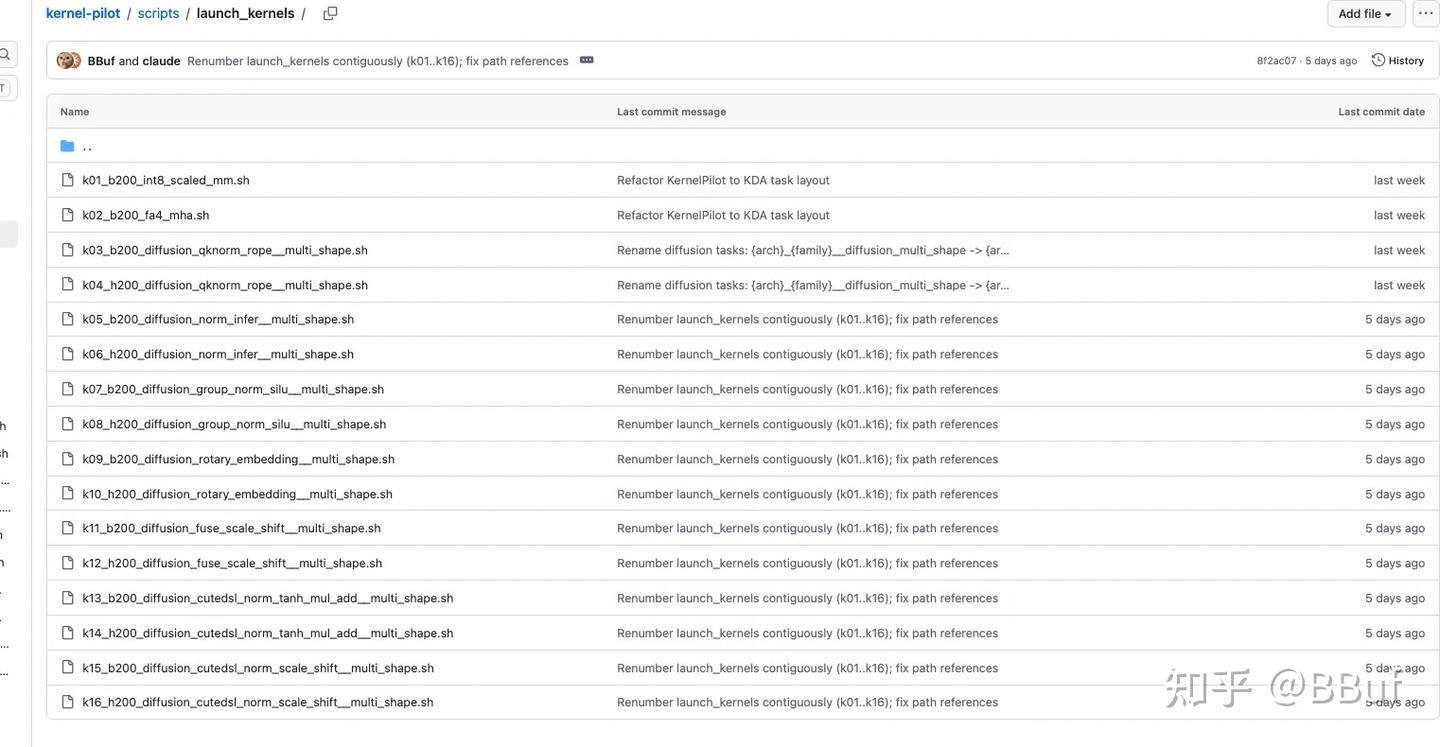Image resolution: width=1440 pixels, height=747 pixels.
Task: Click file icon beside k01_b200_int8_scaled_mm.sh
Action: point(67,180)
